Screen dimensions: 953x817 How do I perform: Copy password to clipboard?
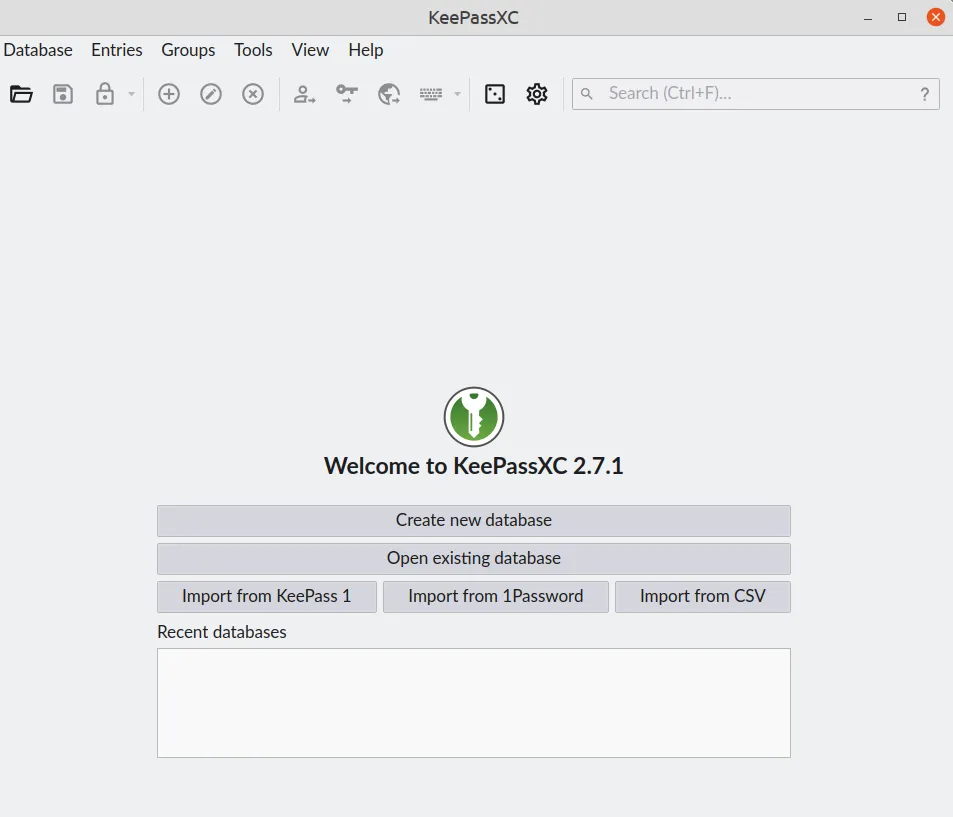(x=347, y=93)
